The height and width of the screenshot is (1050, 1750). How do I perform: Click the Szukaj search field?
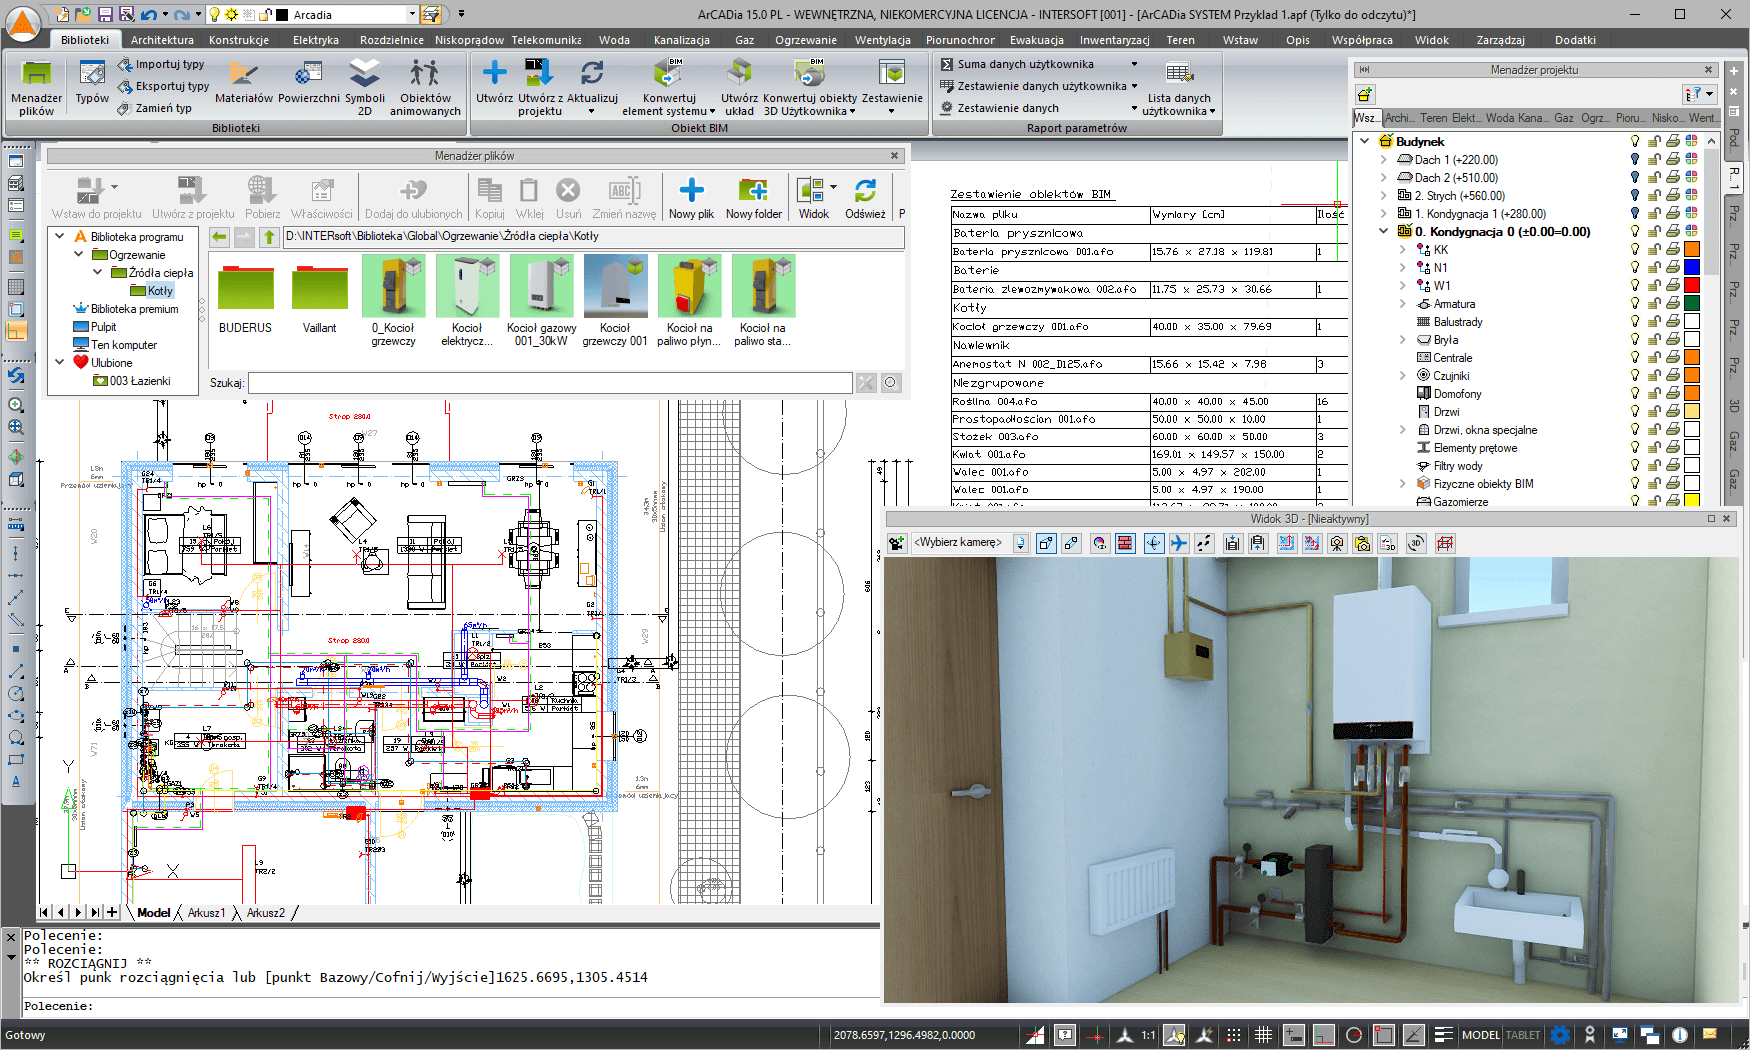[550, 383]
